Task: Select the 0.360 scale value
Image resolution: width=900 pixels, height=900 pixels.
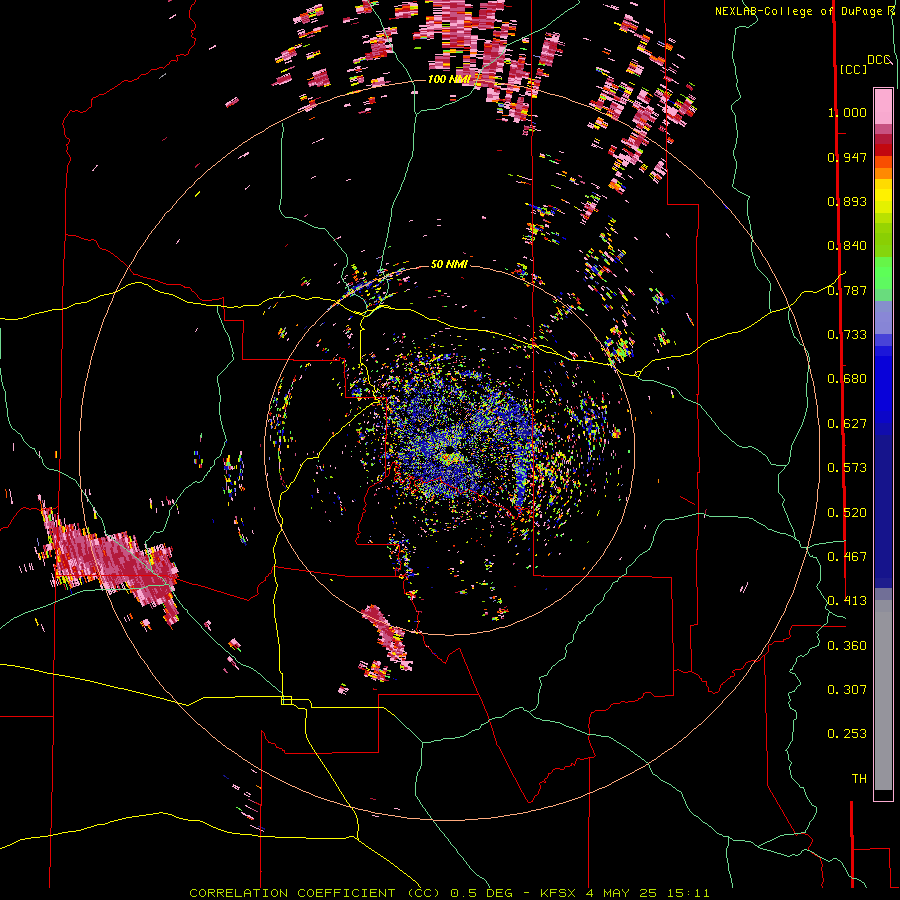Action: [x=847, y=646]
